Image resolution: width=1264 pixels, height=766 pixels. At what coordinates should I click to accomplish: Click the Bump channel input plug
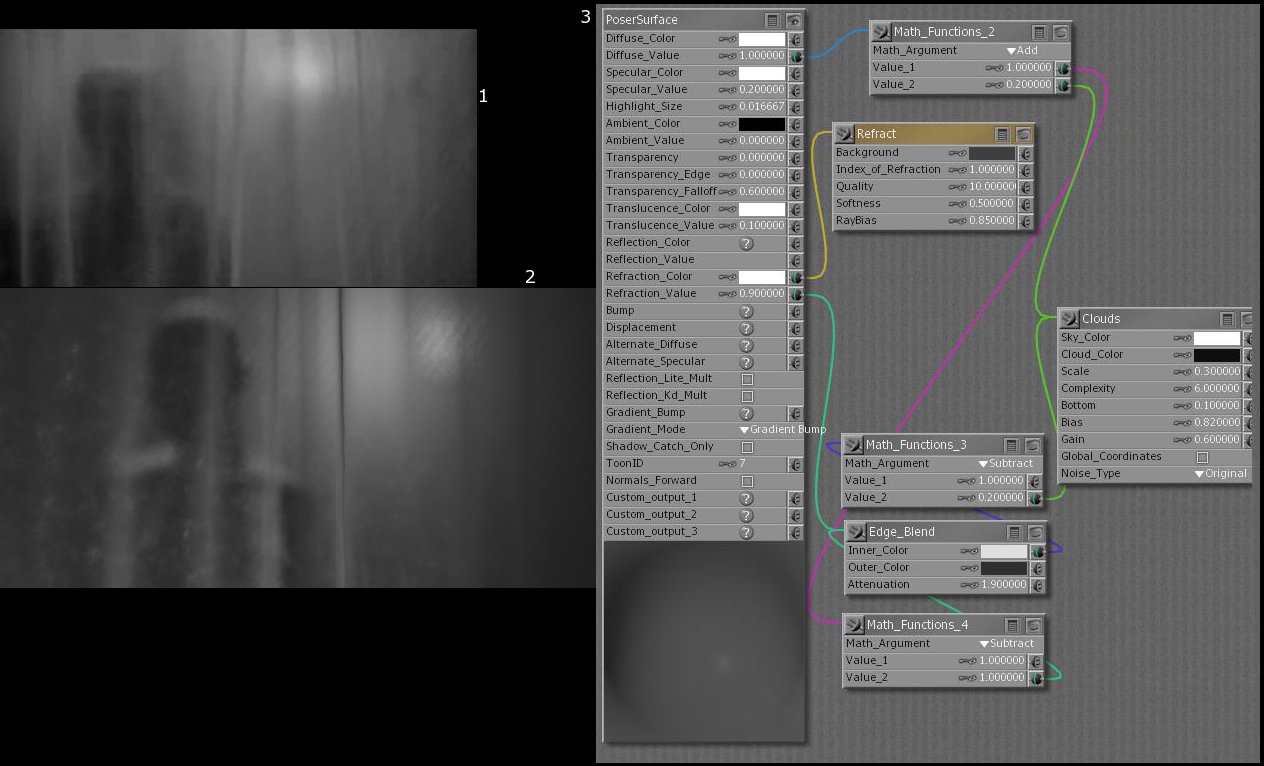796,311
